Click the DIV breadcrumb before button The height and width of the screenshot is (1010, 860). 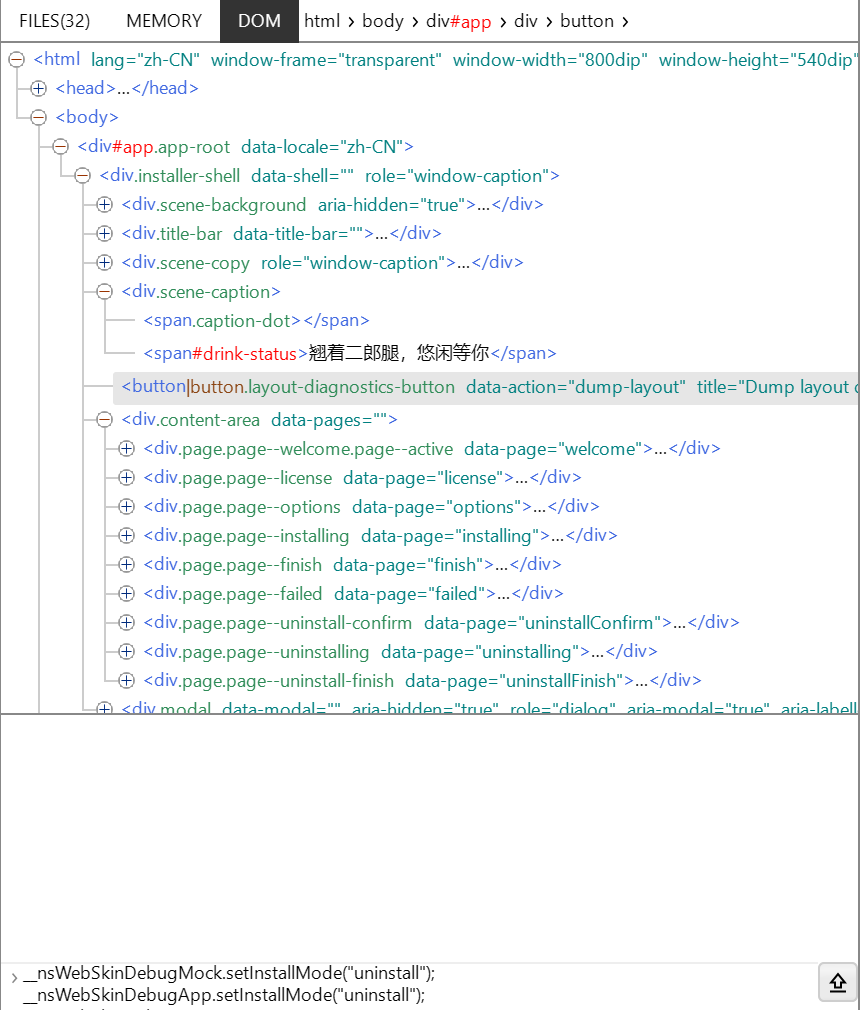[526, 21]
